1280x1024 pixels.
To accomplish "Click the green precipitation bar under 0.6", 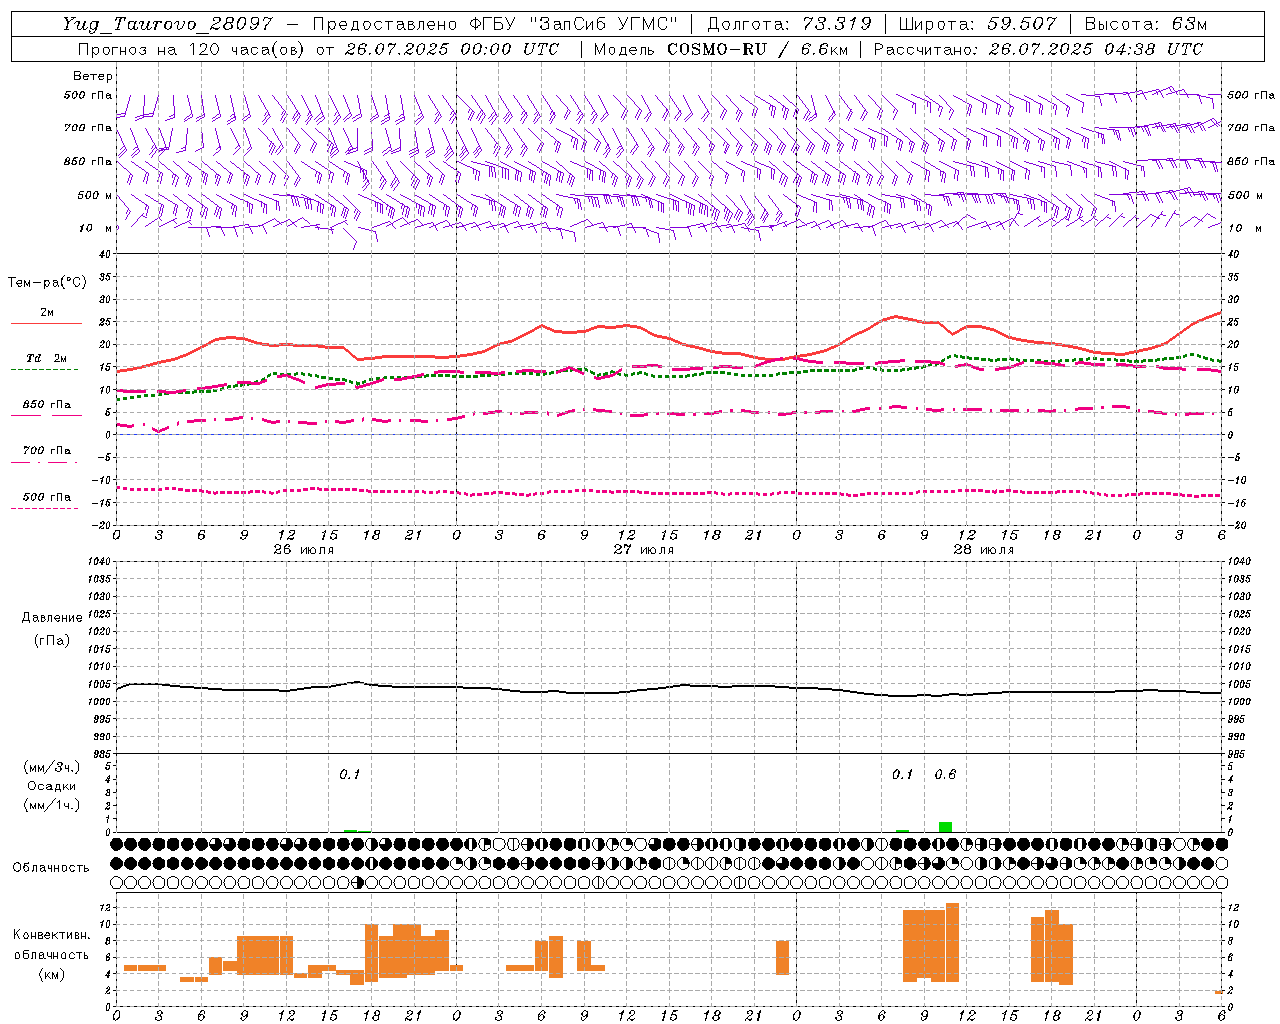I will (945, 827).
